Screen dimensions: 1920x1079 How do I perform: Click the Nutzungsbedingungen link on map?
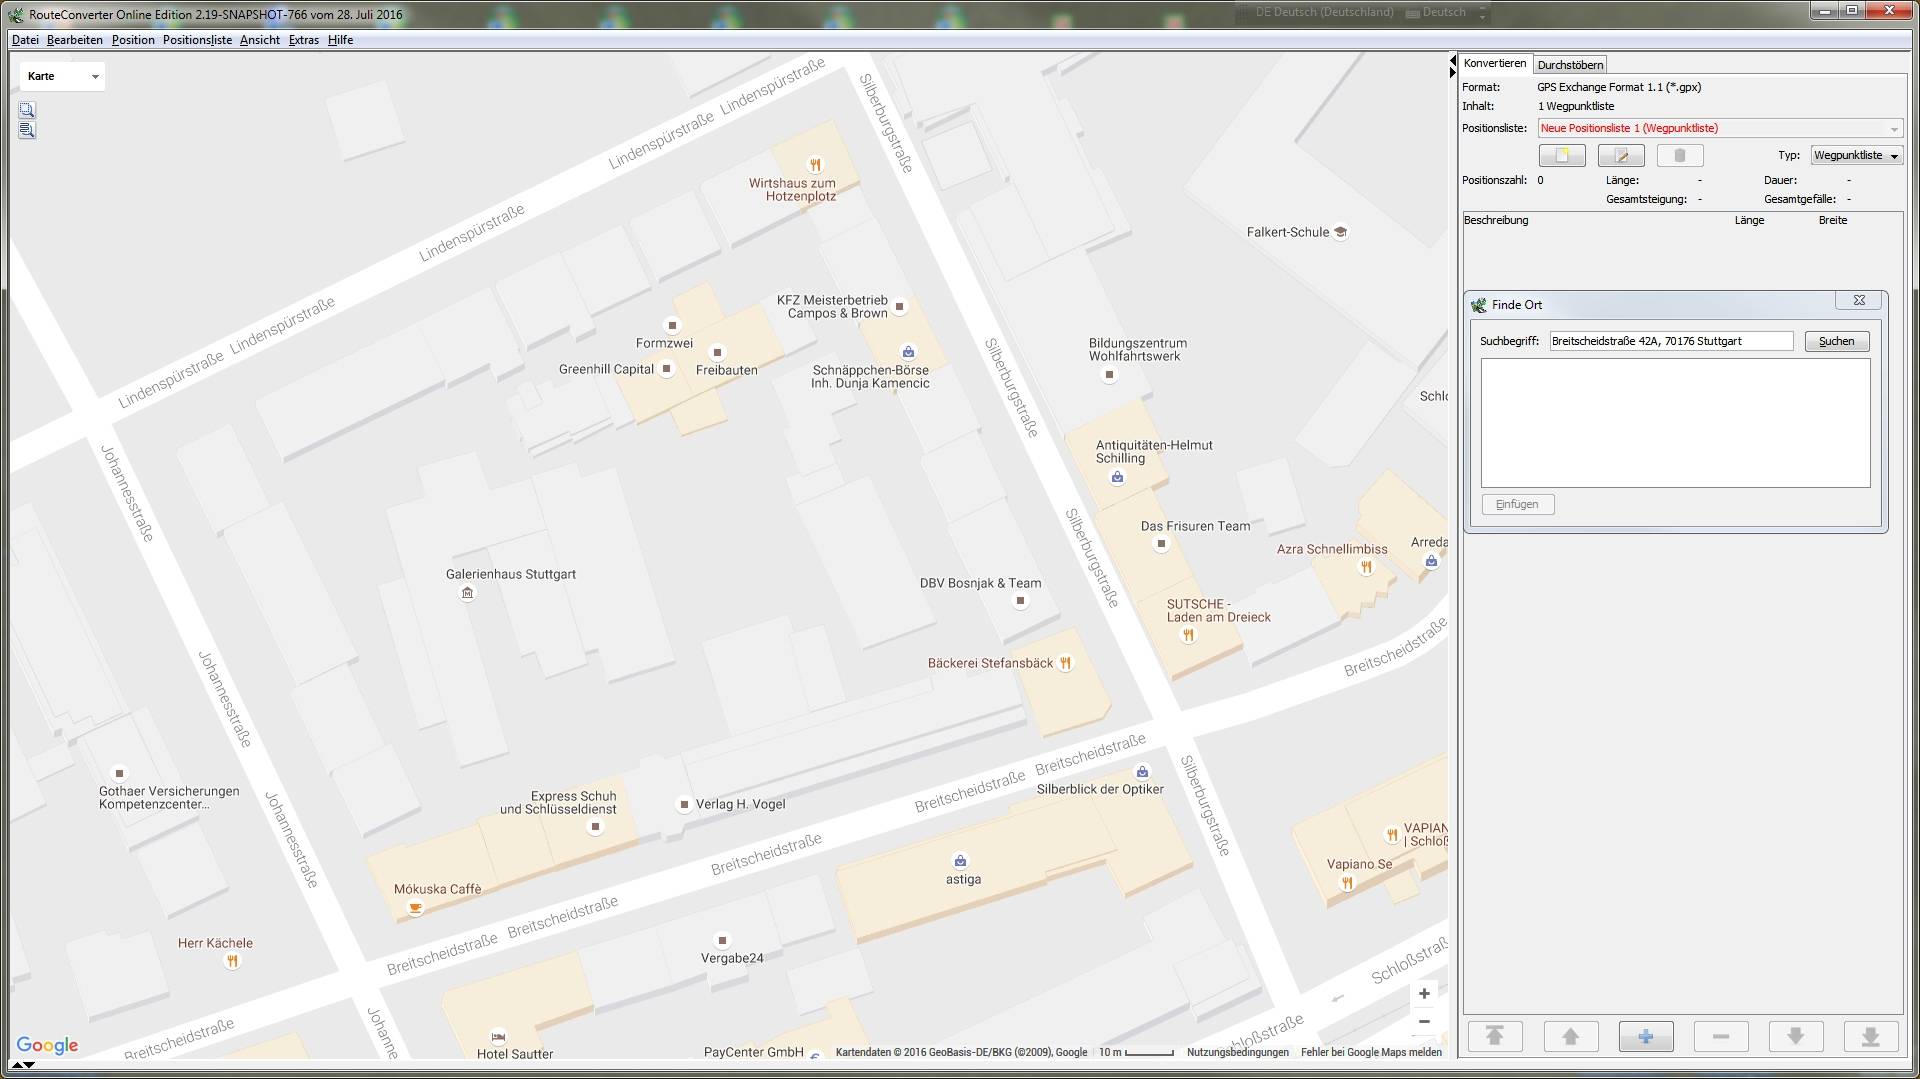point(1237,1052)
